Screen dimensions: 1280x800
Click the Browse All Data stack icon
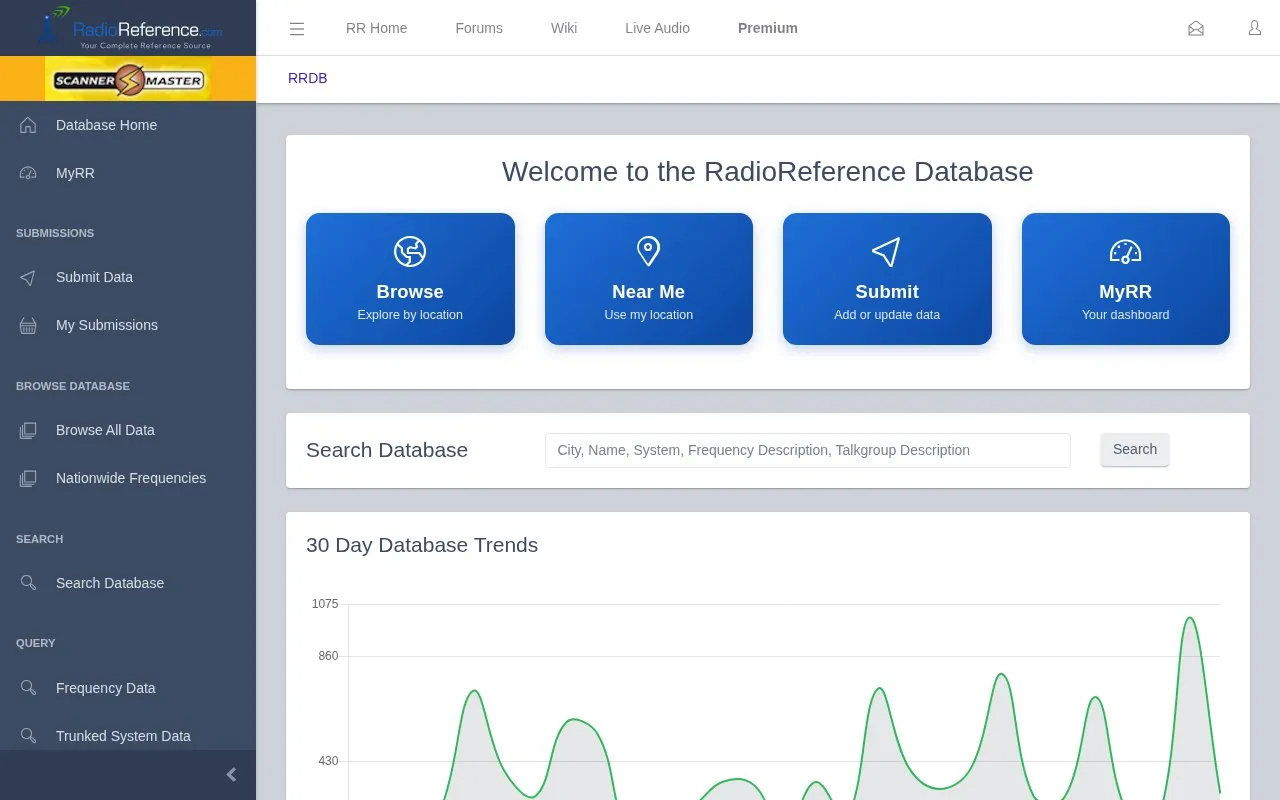click(28, 430)
